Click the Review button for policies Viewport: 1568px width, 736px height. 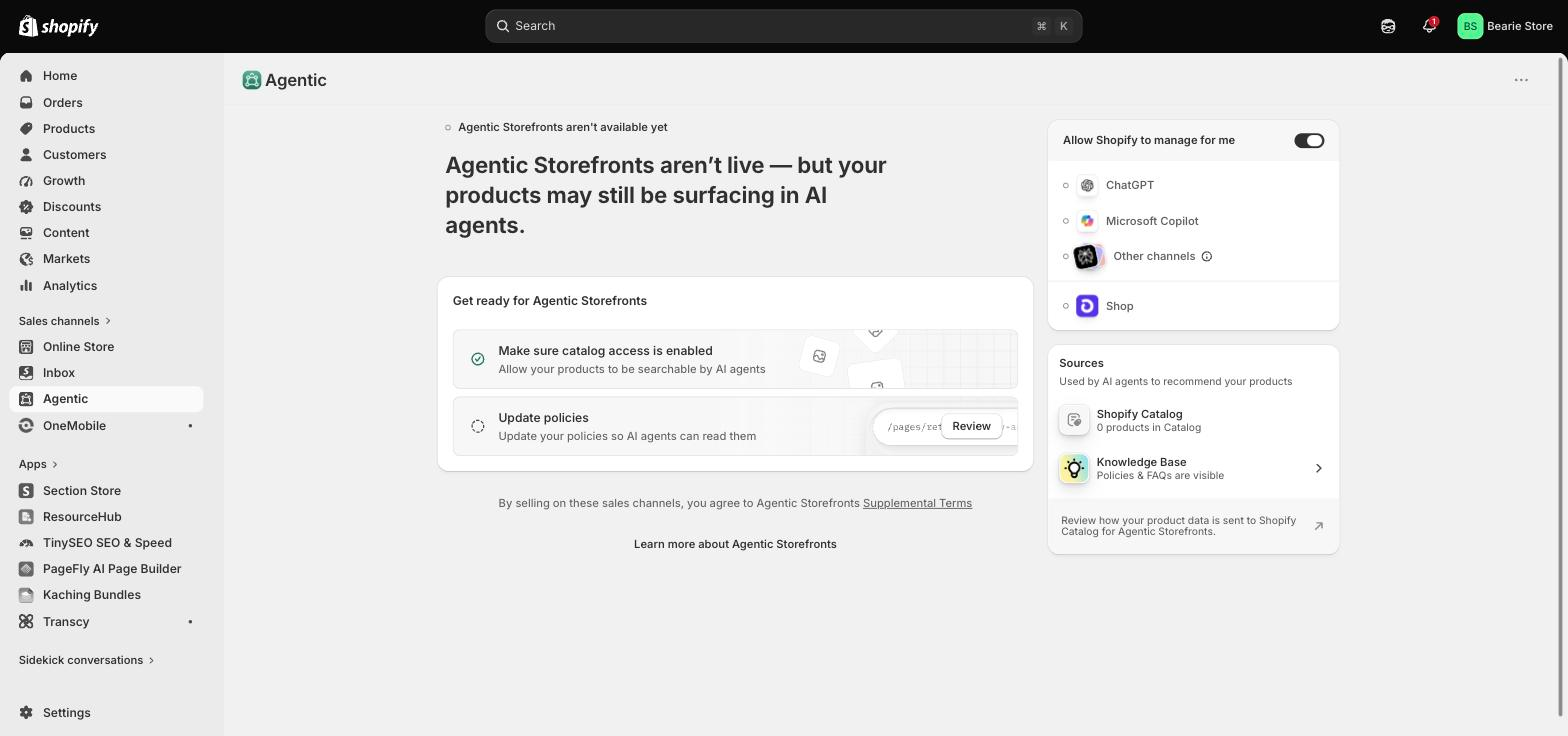pos(971,427)
